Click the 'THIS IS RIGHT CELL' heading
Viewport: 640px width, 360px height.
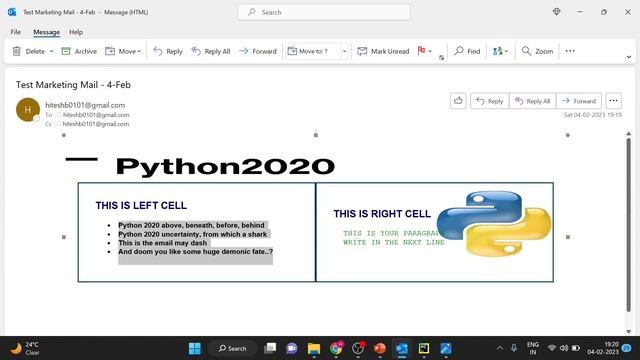coord(382,213)
